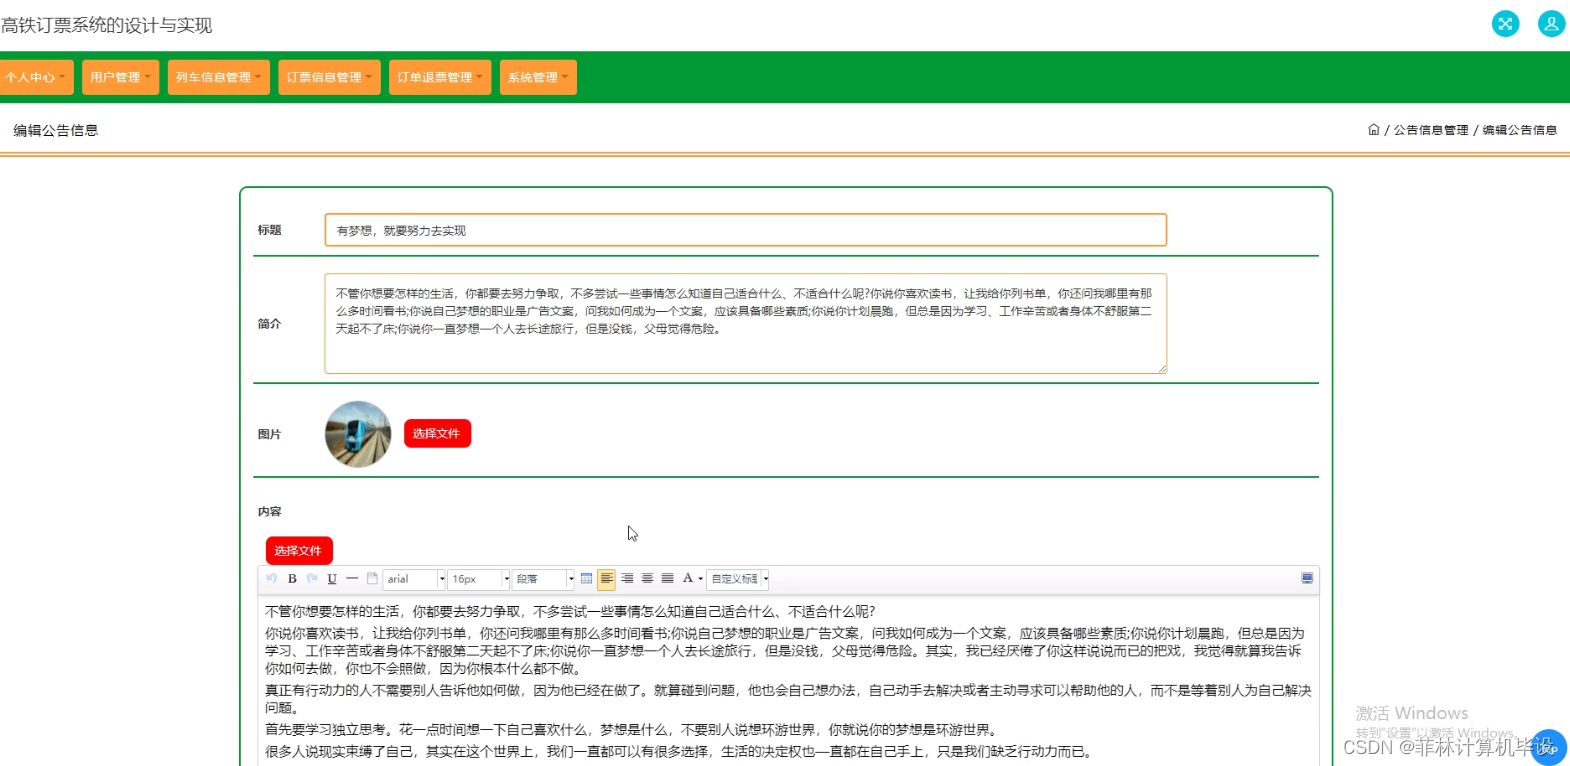
Task: Open the 段落 paragraph format dropdown
Action: click(x=543, y=579)
